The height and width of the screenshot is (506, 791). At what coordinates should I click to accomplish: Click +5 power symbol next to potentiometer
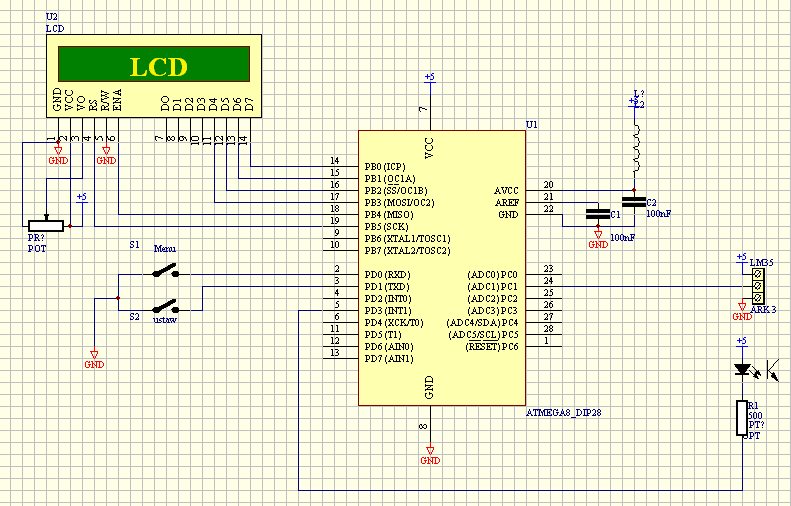[82, 199]
